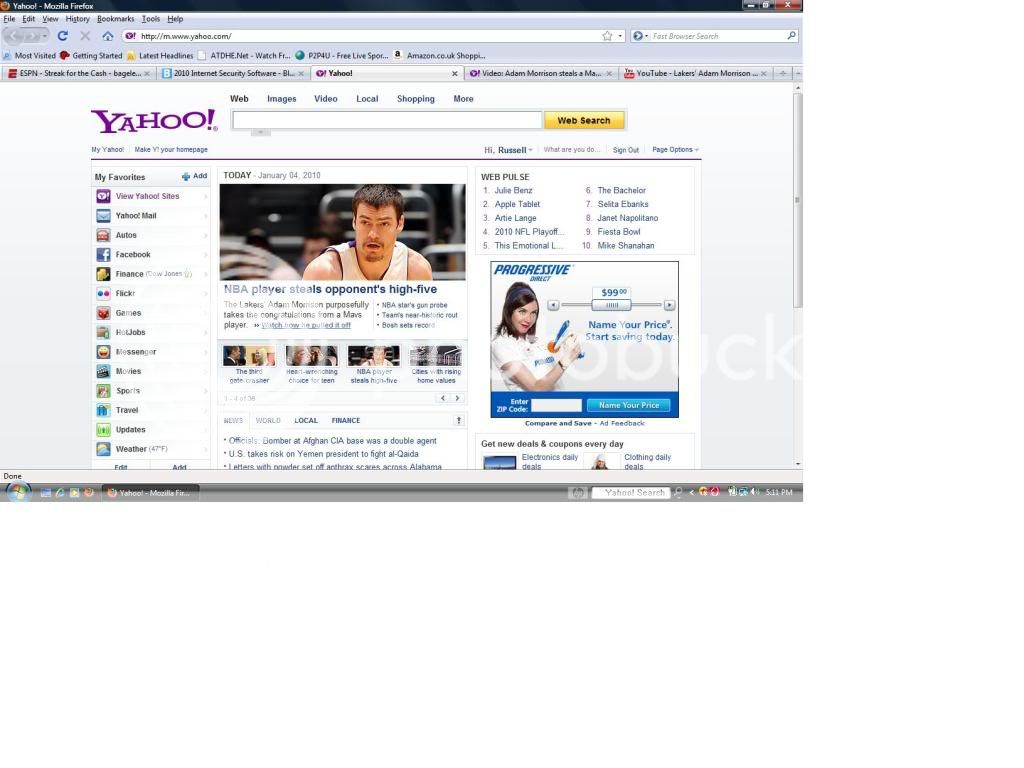1024x768 pixels.
Task: Open the More search categories menu
Action: pos(464,99)
